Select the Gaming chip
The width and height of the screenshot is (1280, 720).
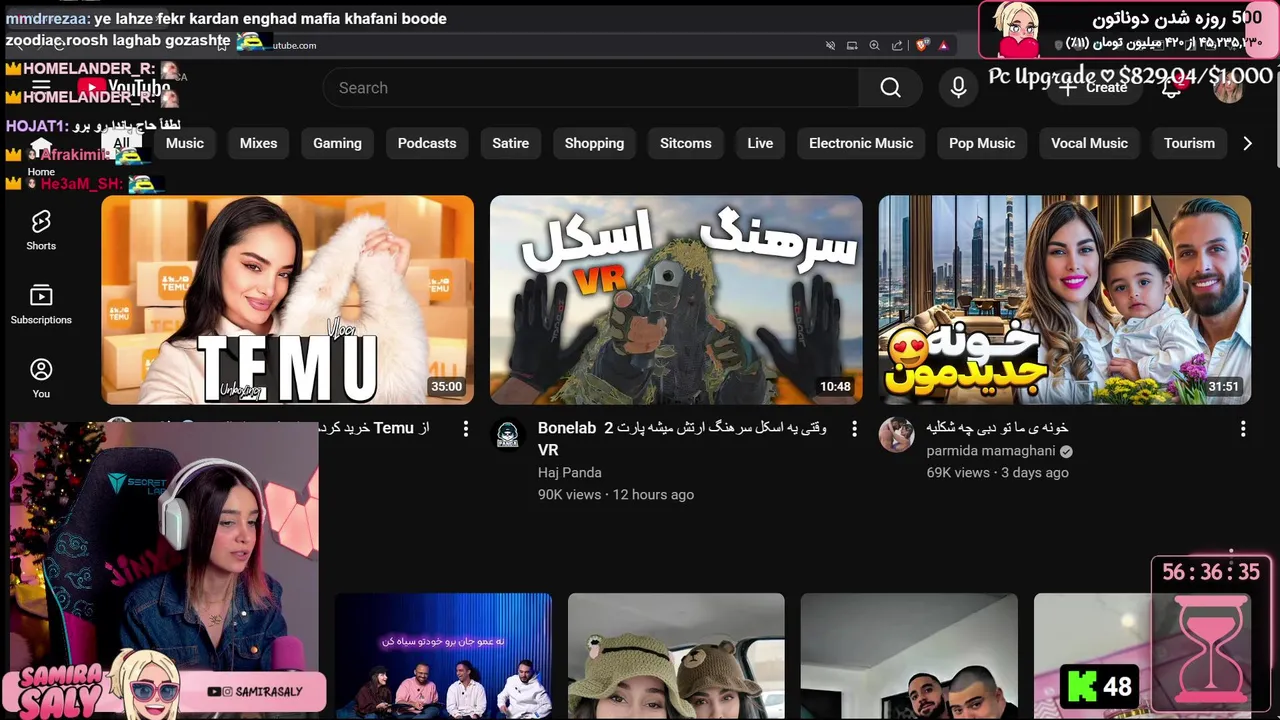pyautogui.click(x=337, y=143)
